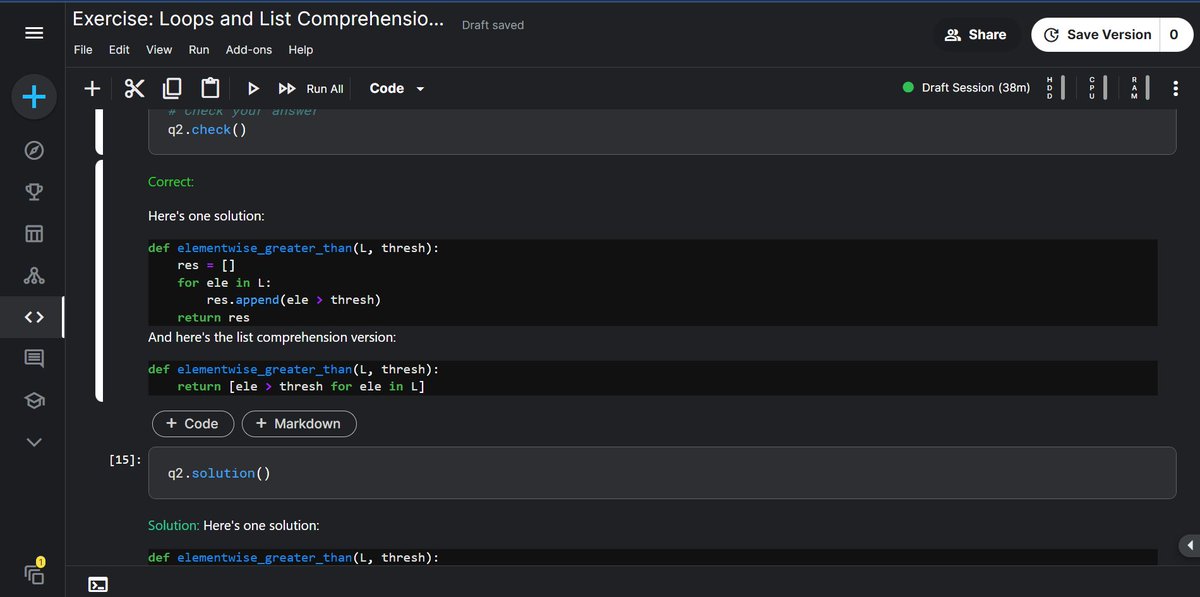Cut the selected cell with scissors
The height and width of the screenshot is (597, 1200).
tap(134, 88)
